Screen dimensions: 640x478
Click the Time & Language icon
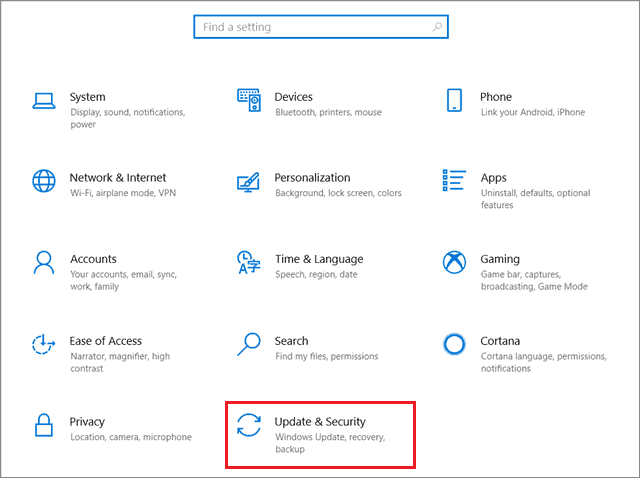coord(249,262)
